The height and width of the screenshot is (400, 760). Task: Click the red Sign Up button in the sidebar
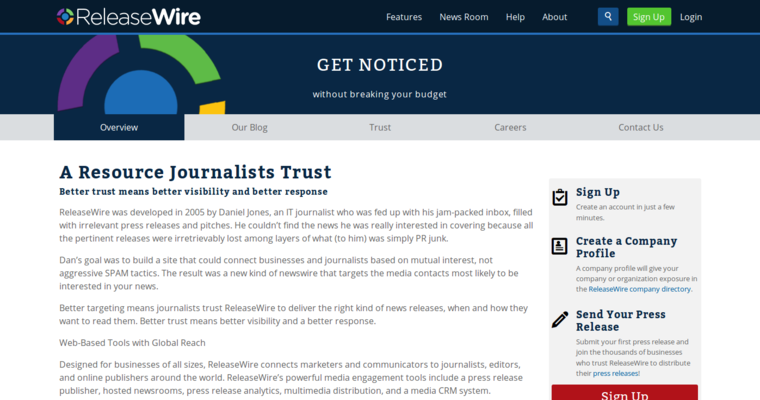point(624,393)
